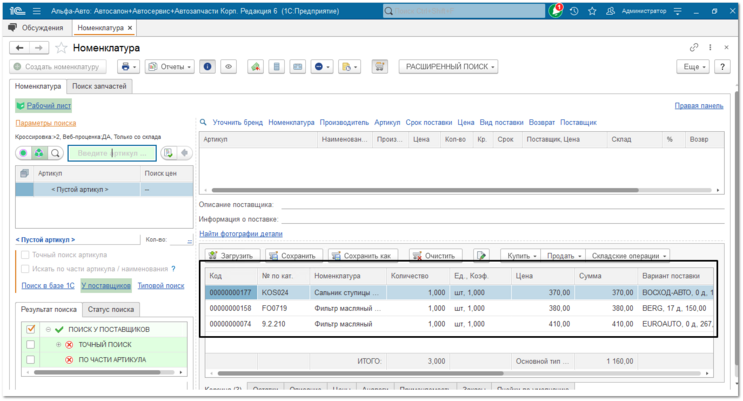Open Параметры поиска link

point(46,123)
